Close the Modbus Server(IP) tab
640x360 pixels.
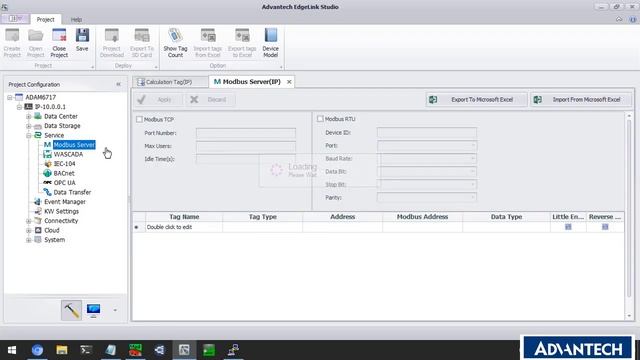pyautogui.click(x=289, y=82)
